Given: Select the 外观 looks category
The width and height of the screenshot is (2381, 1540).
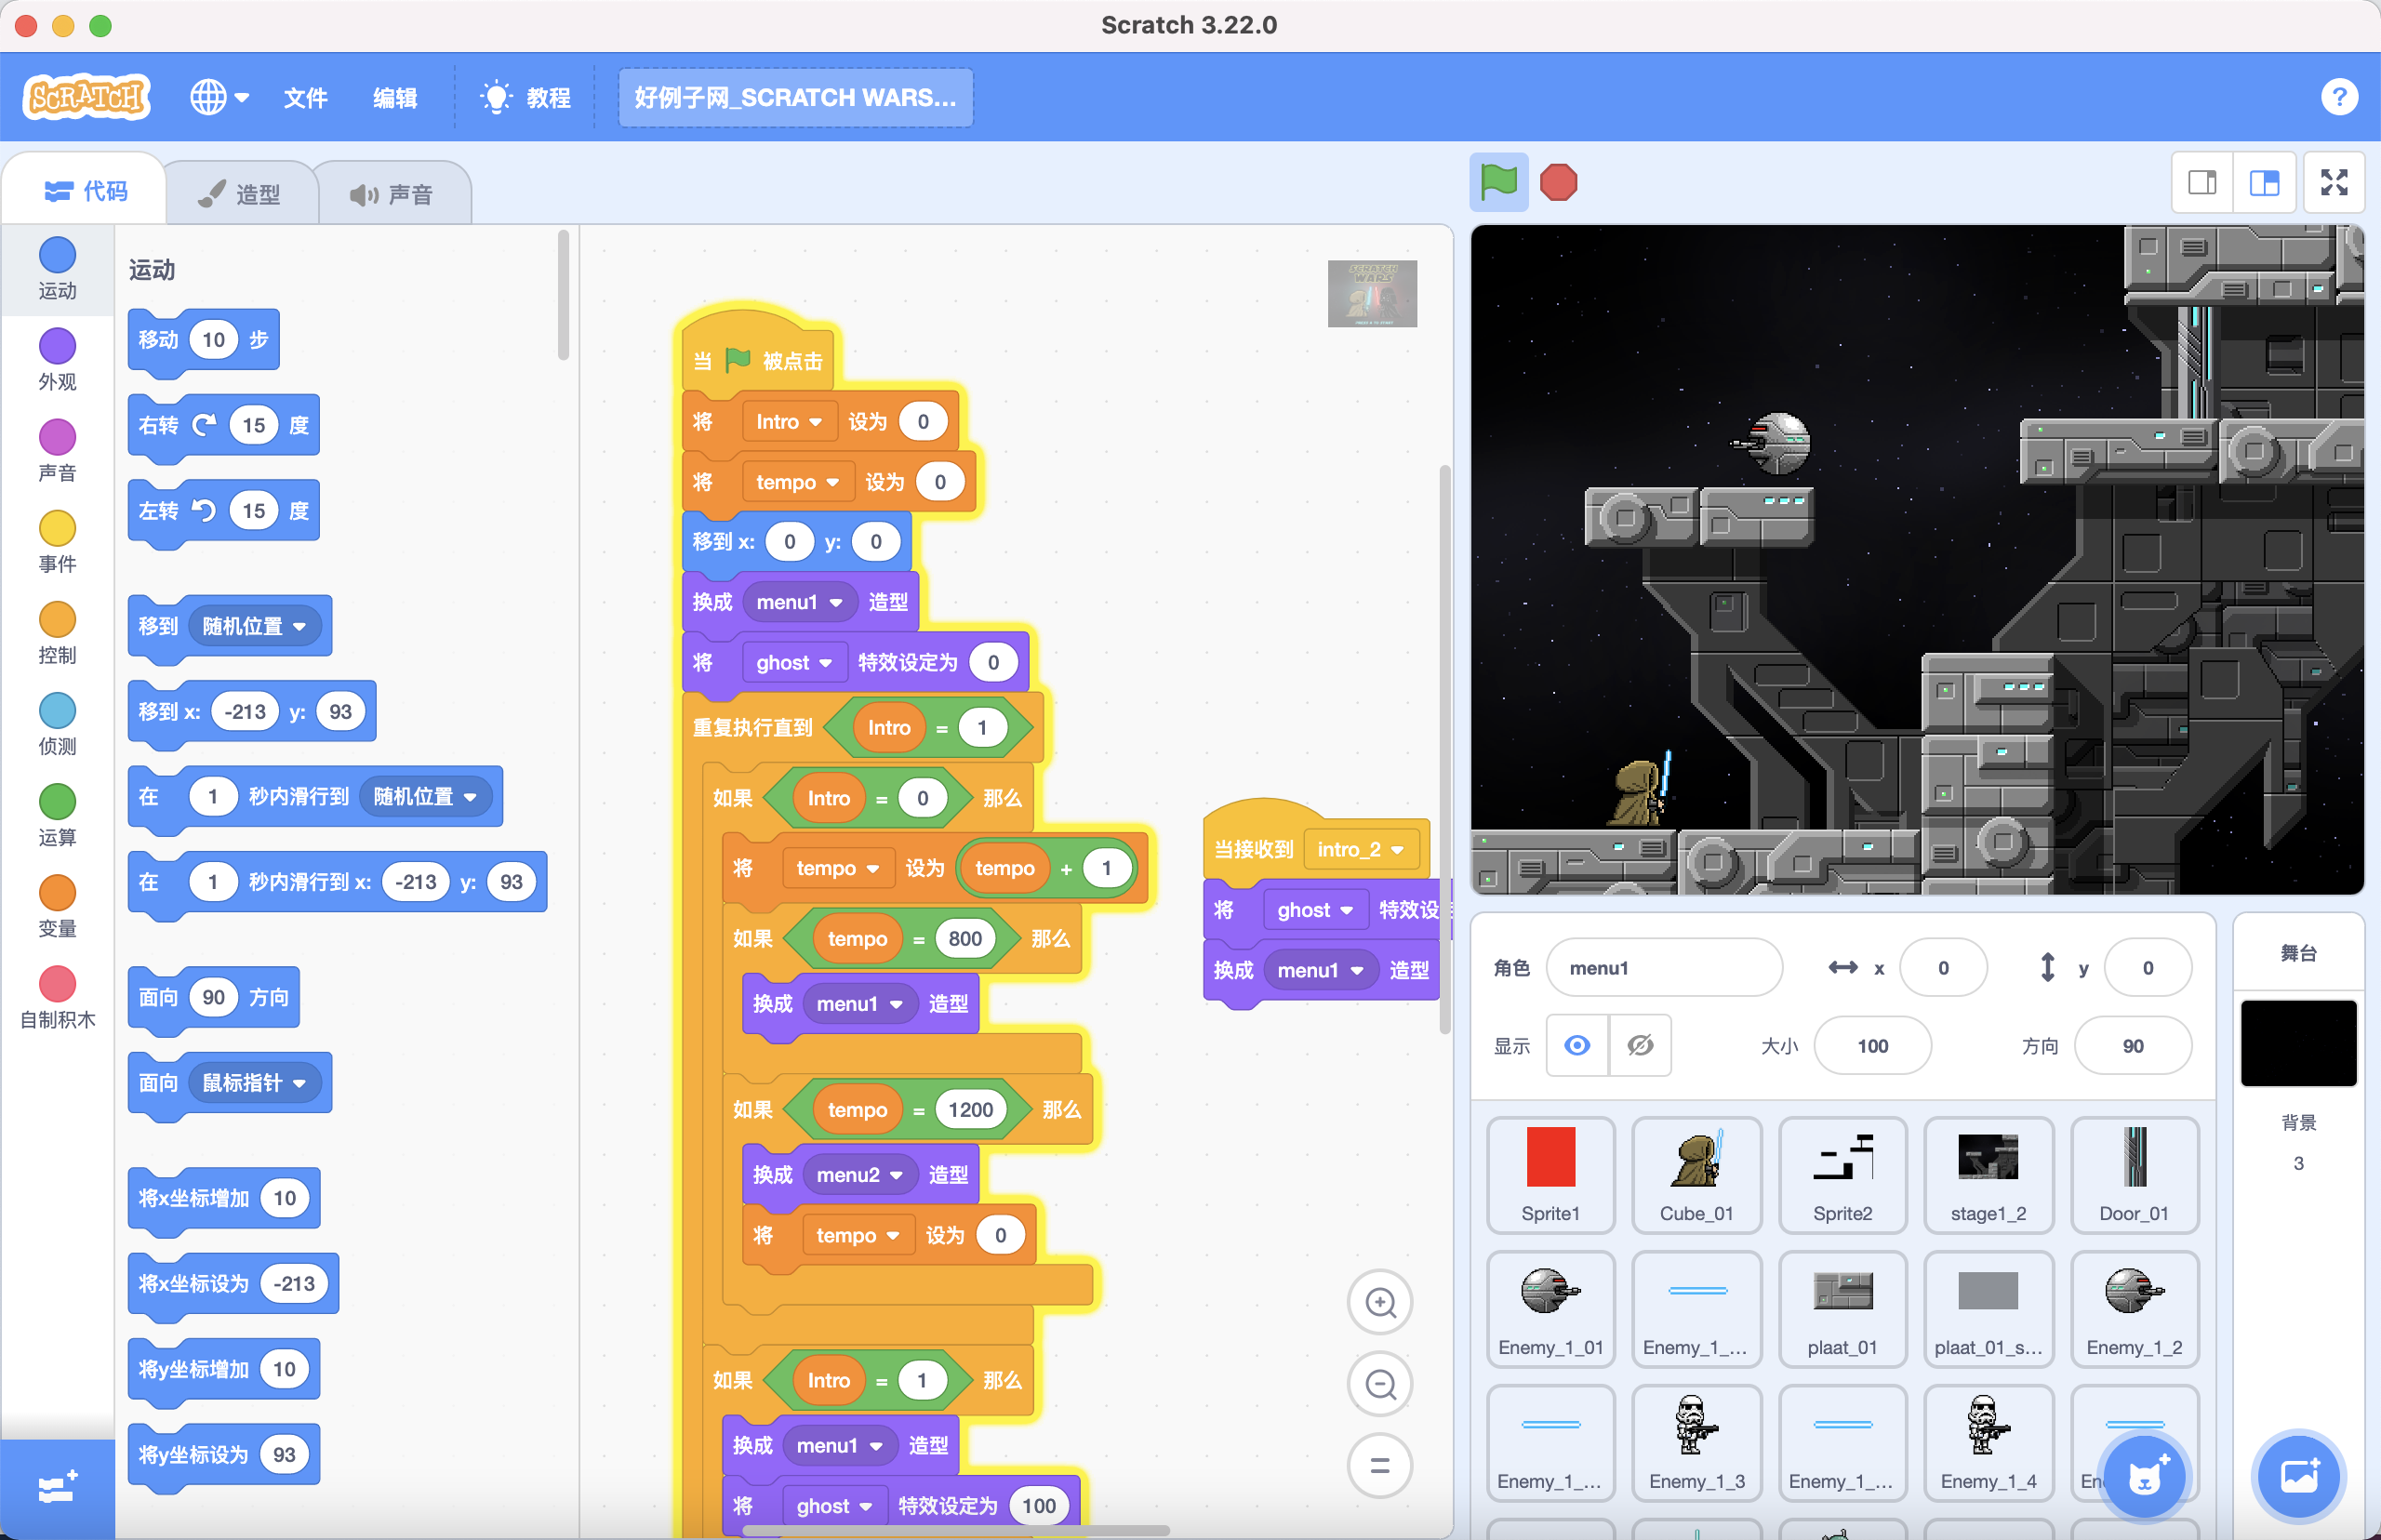Looking at the screenshot, I should (x=57, y=360).
